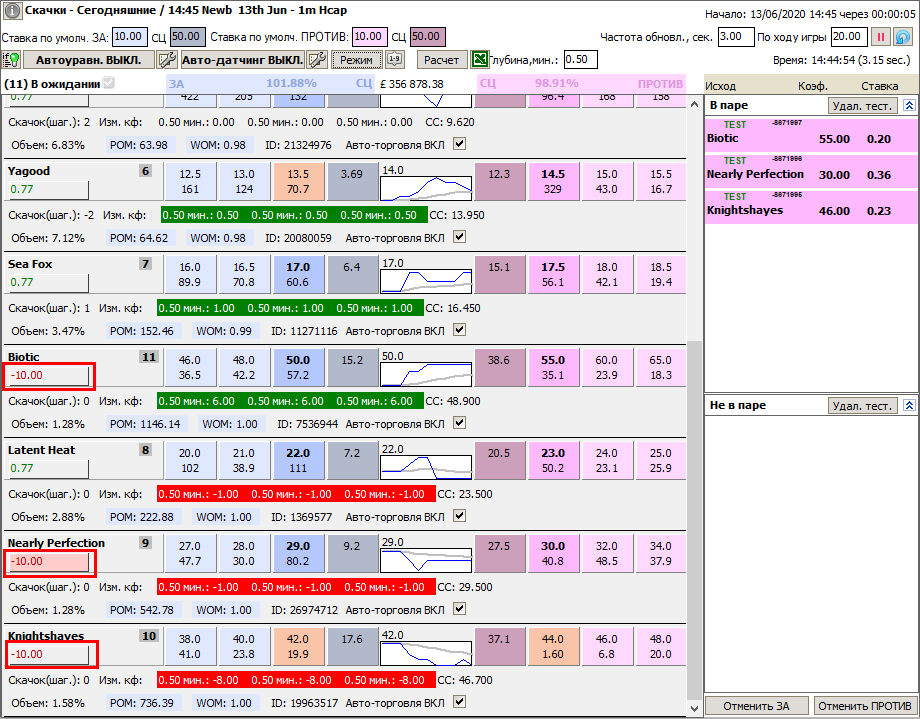Collapse the В паре panel via double-arrow icon

pyautogui.click(x=909, y=106)
